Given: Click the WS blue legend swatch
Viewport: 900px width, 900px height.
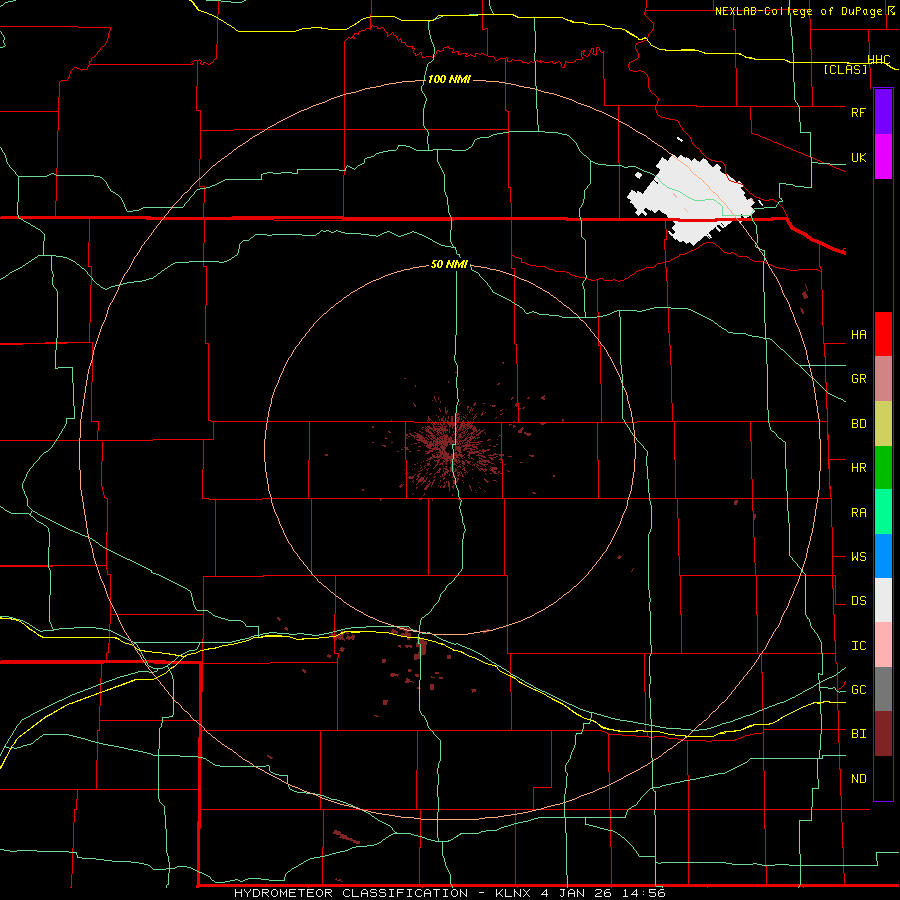Looking at the screenshot, I should [x=883, y=556].
